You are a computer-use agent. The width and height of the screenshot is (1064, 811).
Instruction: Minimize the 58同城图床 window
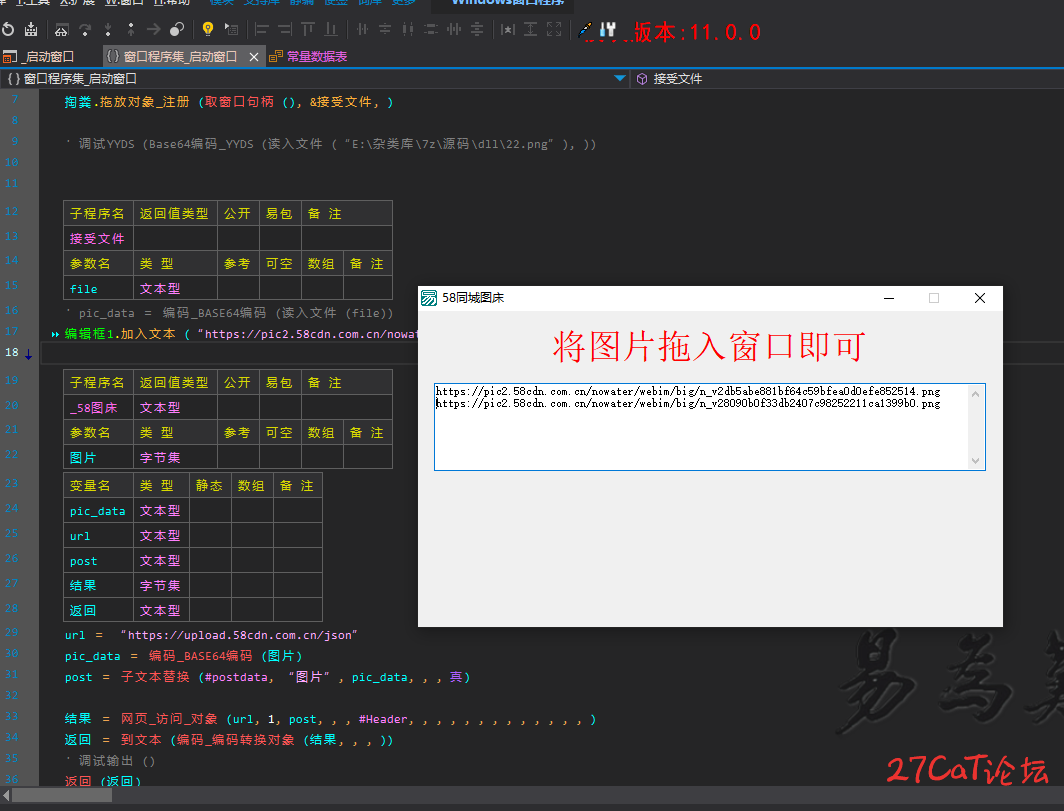pyautogui.click(x=889, y=298)
